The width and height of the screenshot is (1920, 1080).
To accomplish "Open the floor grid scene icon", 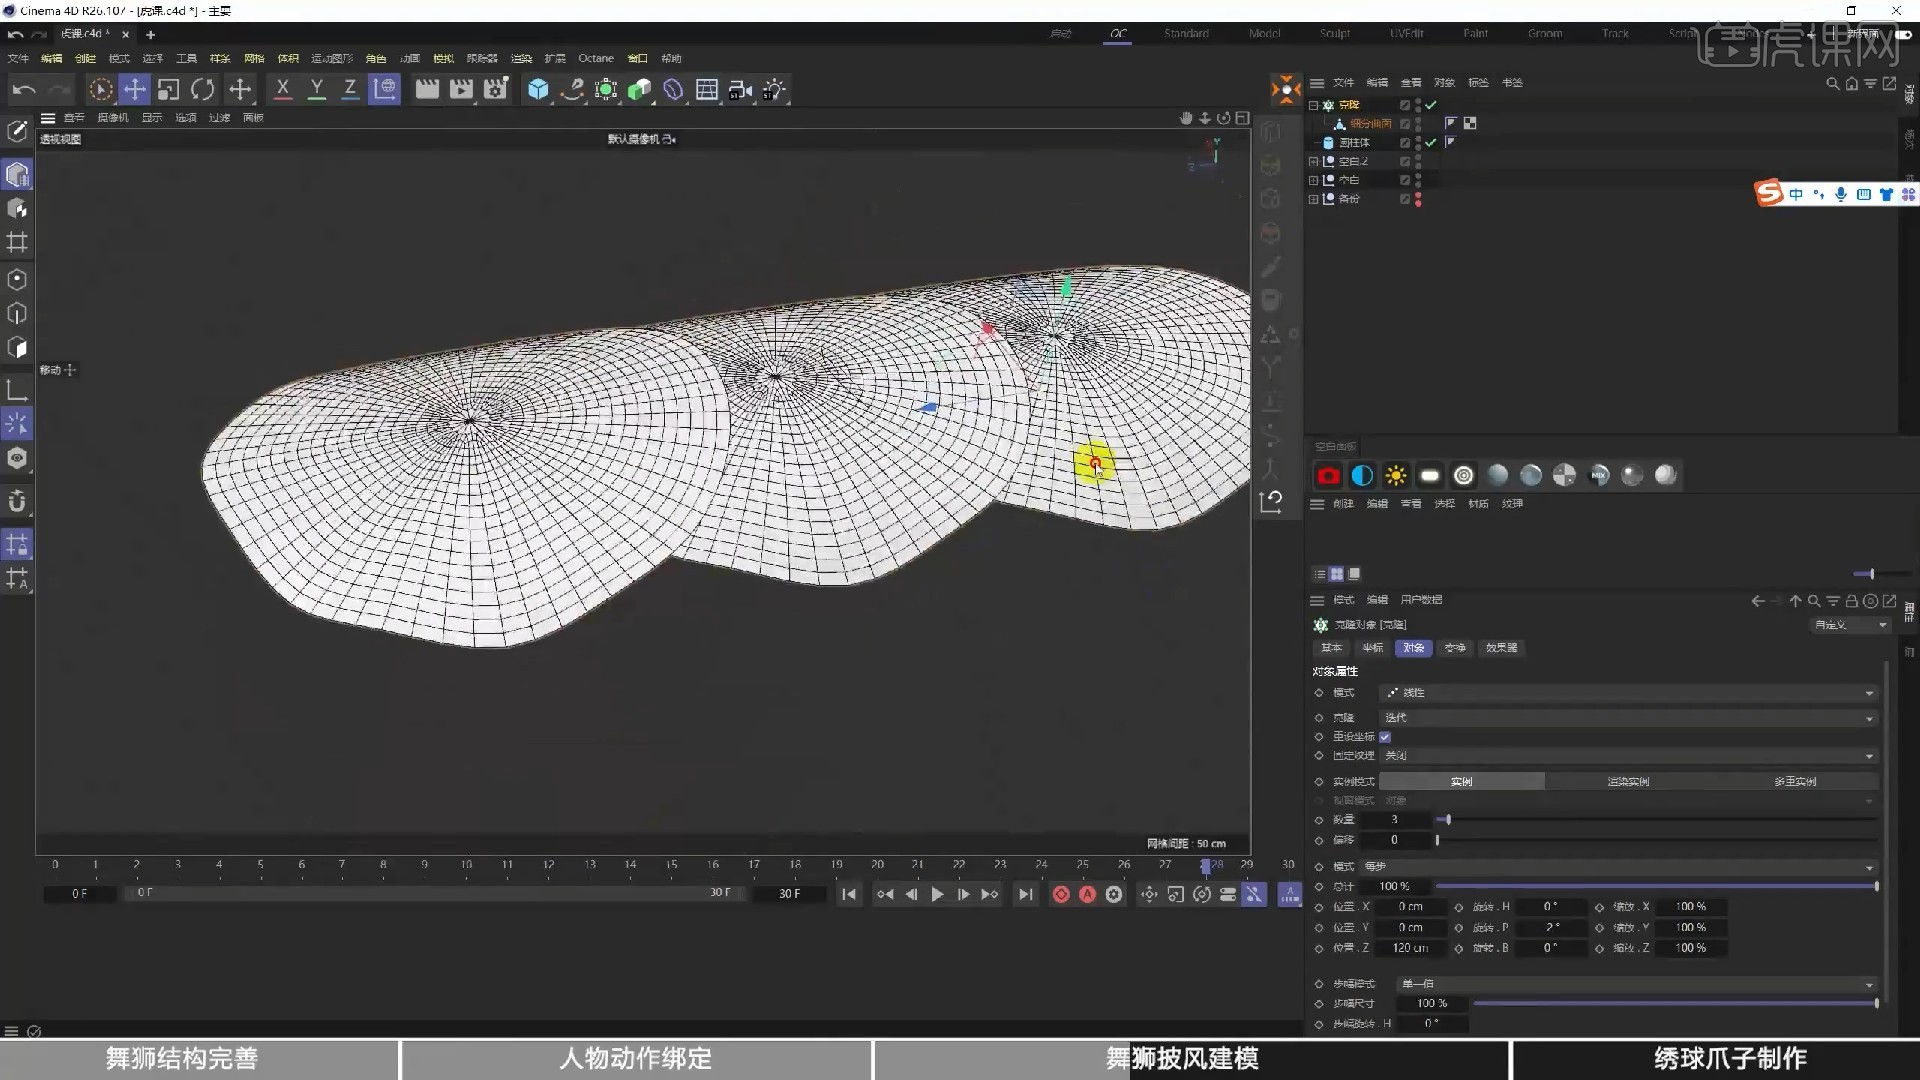I will [x=707, y=90].
